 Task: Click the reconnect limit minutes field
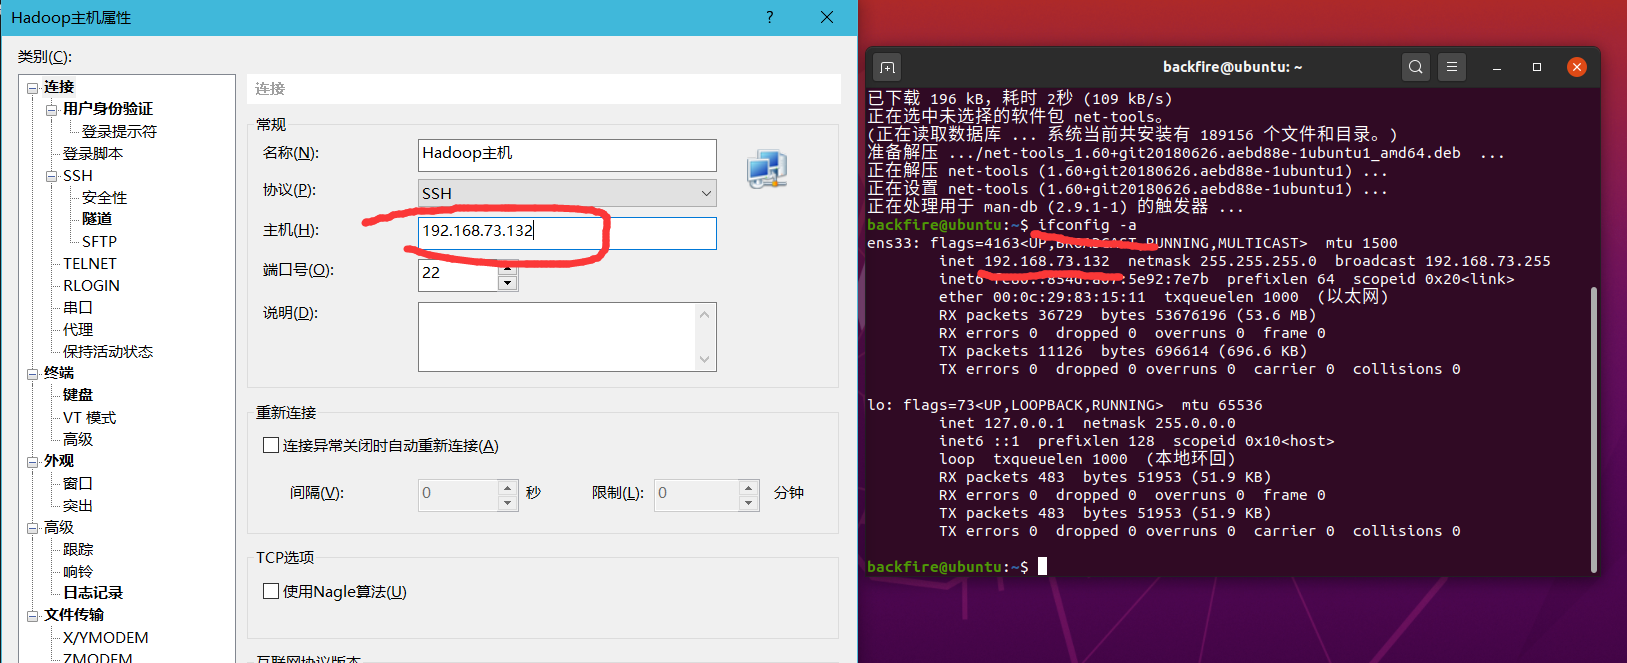pos(697,494)
